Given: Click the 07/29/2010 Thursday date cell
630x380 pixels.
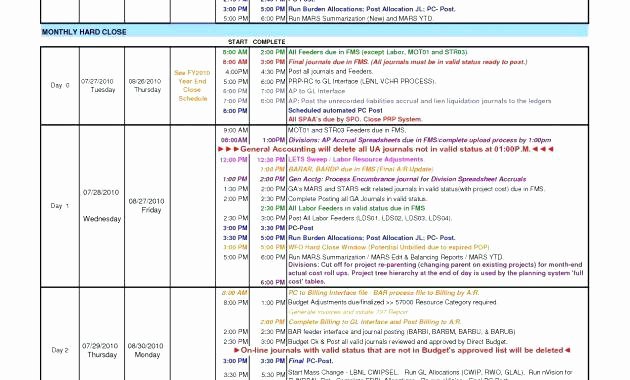Looking at the screenshot, I should 100,350.
